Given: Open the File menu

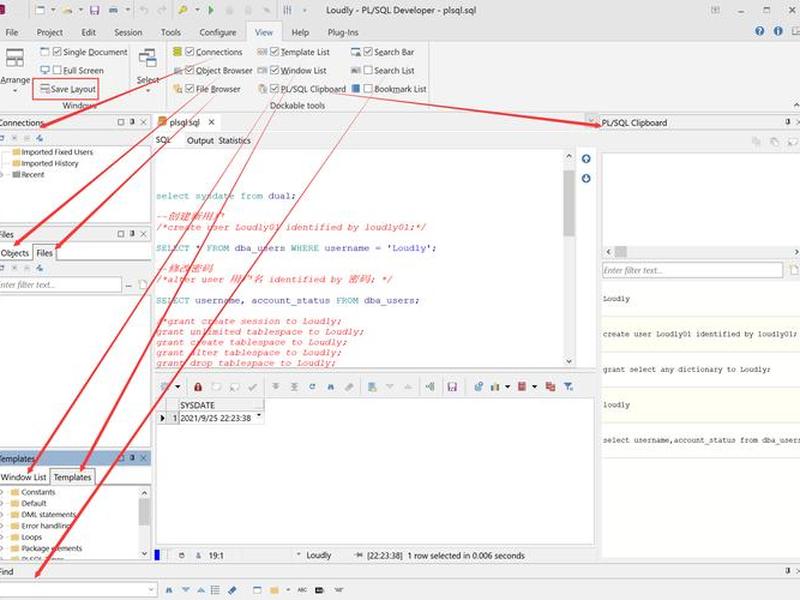Looking at the screenshot, I should (x=12, y=32).
